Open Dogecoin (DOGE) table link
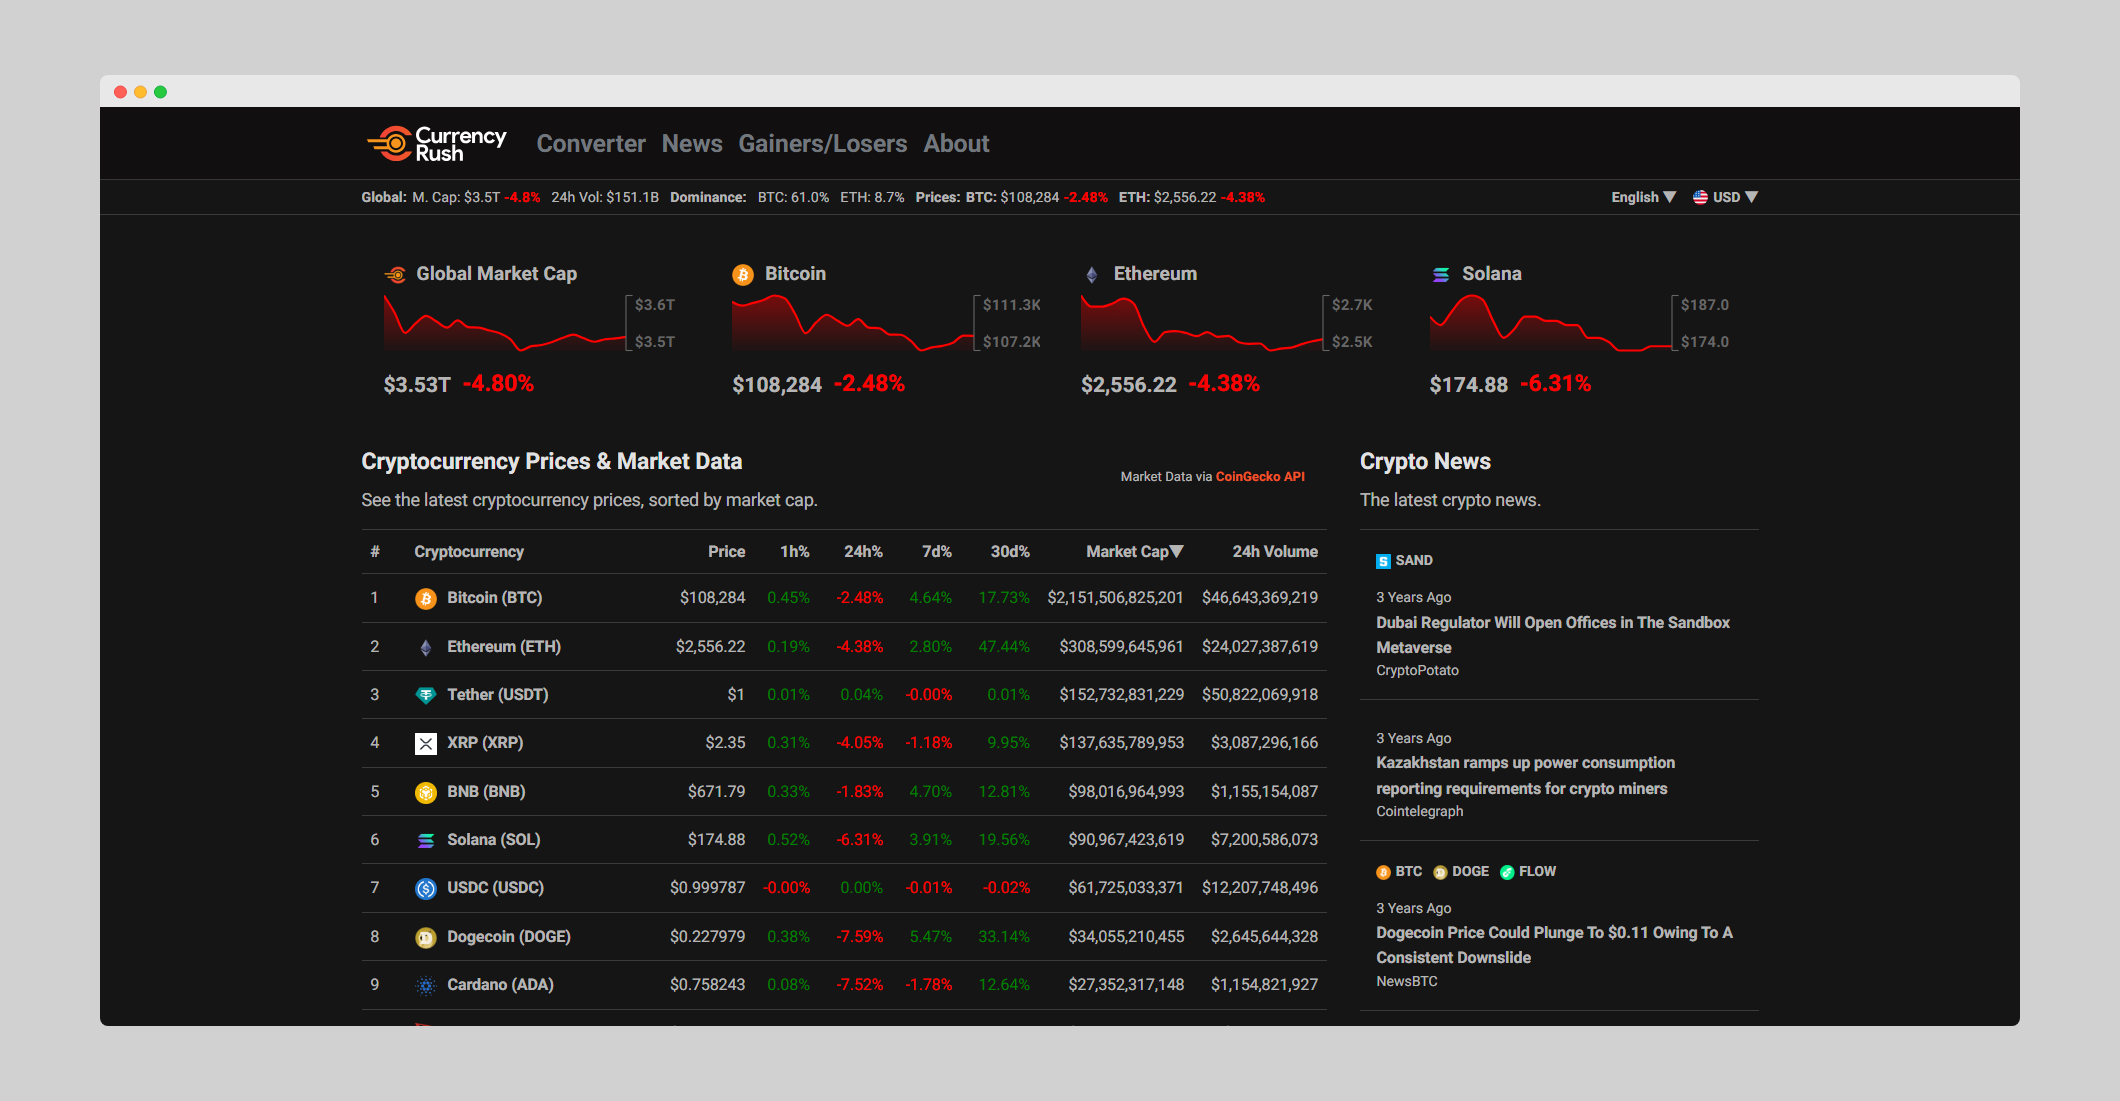 pyautogui.click(x=508, y=937)
